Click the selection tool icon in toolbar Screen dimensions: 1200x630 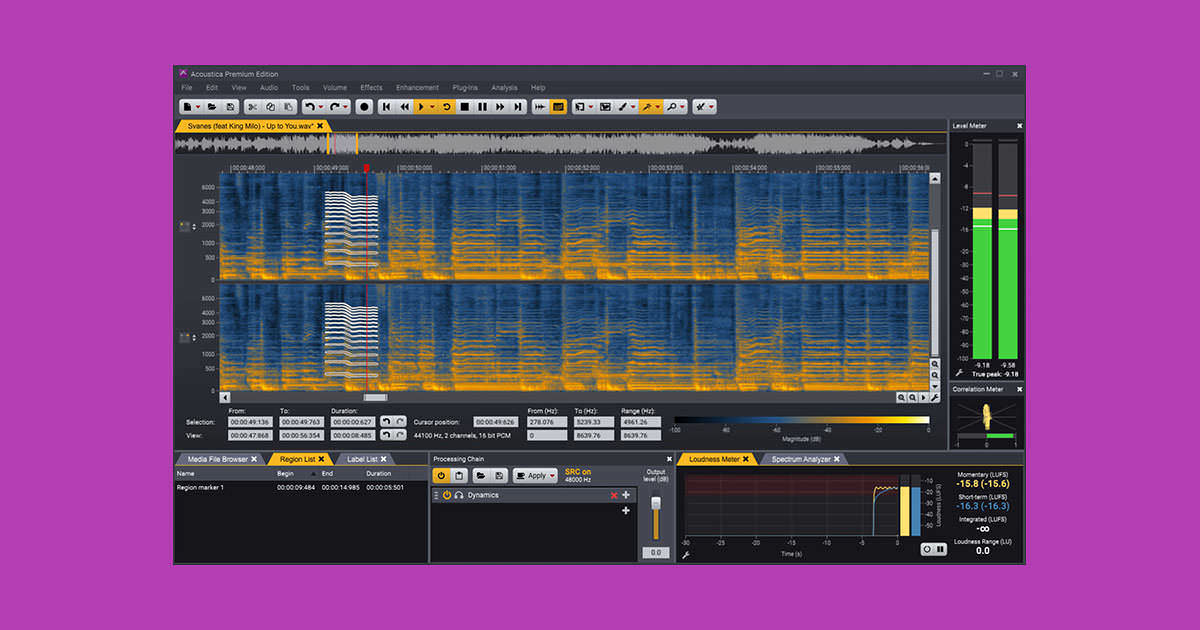pos(580,106)
